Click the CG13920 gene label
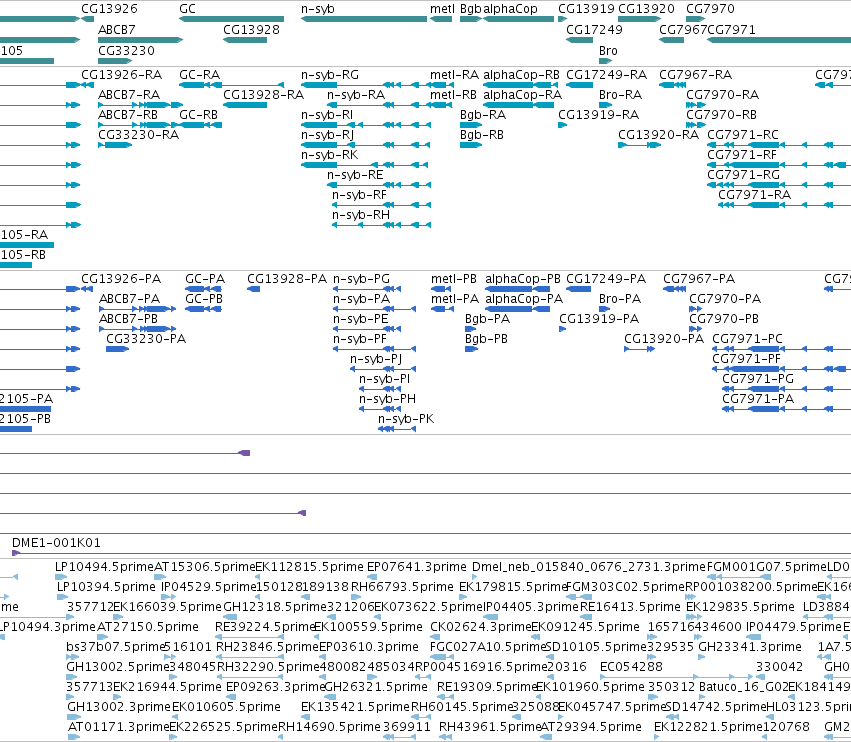Screen dimensions: 851x742 point(646,9)
